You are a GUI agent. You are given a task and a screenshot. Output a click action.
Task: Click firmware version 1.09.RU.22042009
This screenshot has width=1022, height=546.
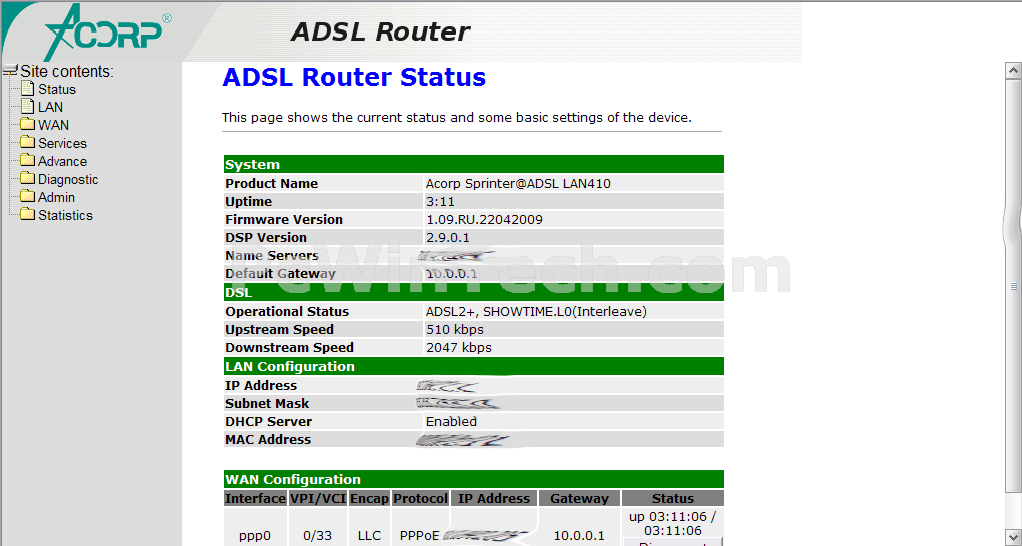coord(484,220)
